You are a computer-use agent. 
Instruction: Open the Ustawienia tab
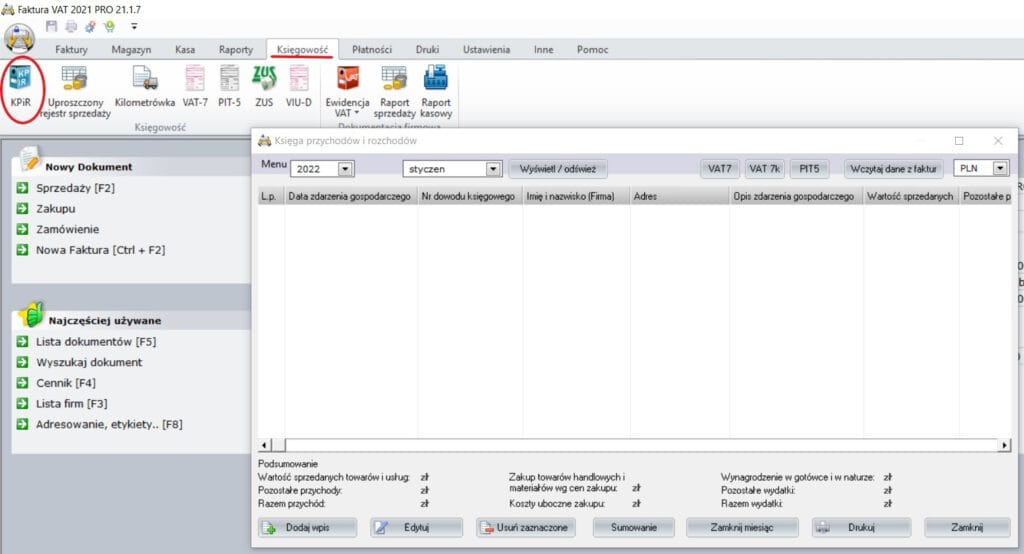point(485,49)
